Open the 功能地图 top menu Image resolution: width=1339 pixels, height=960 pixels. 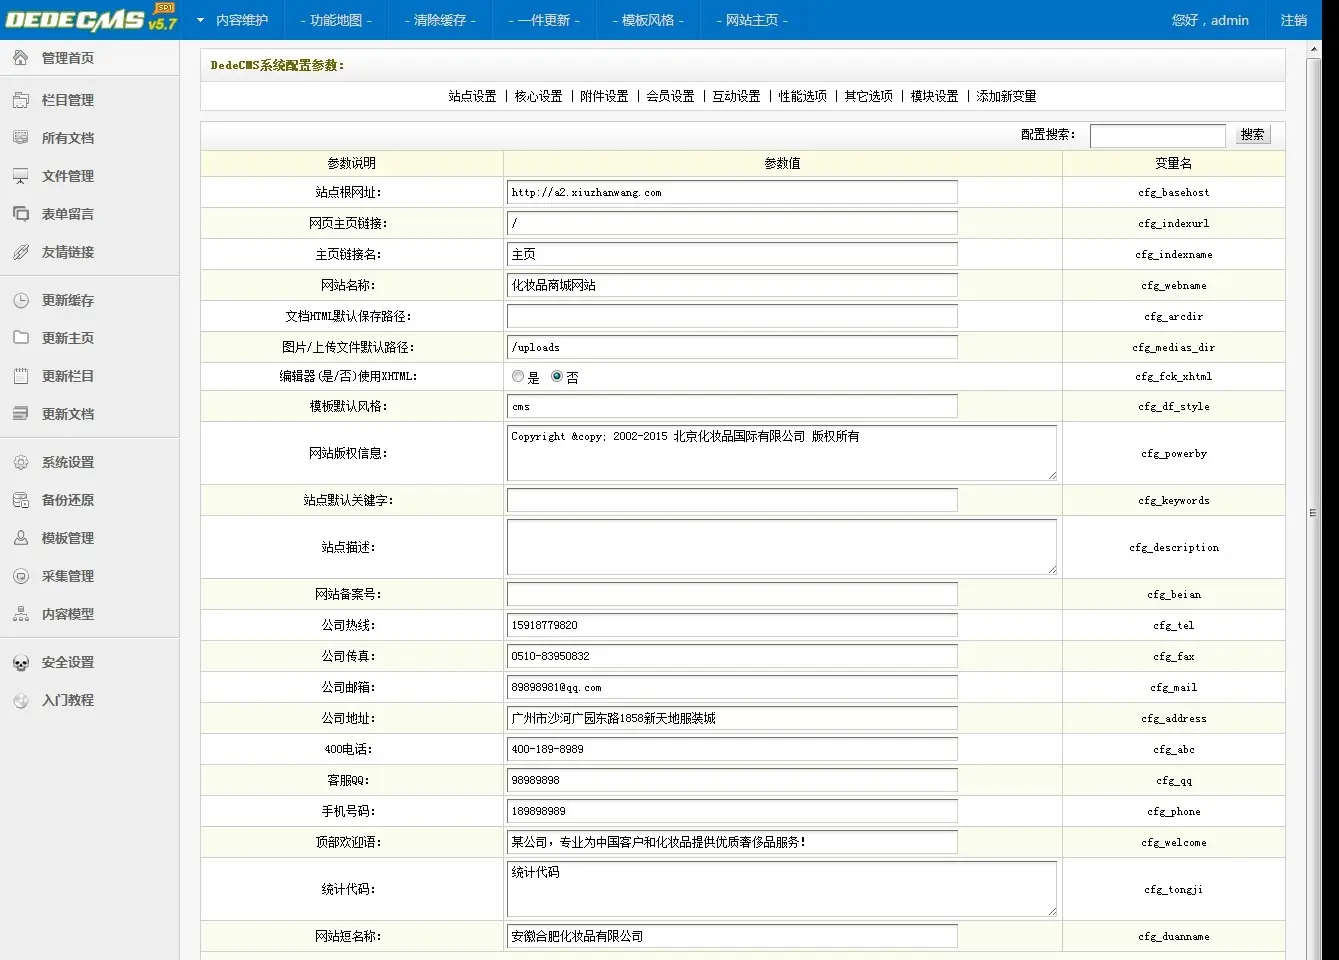(x=336, y=20)
